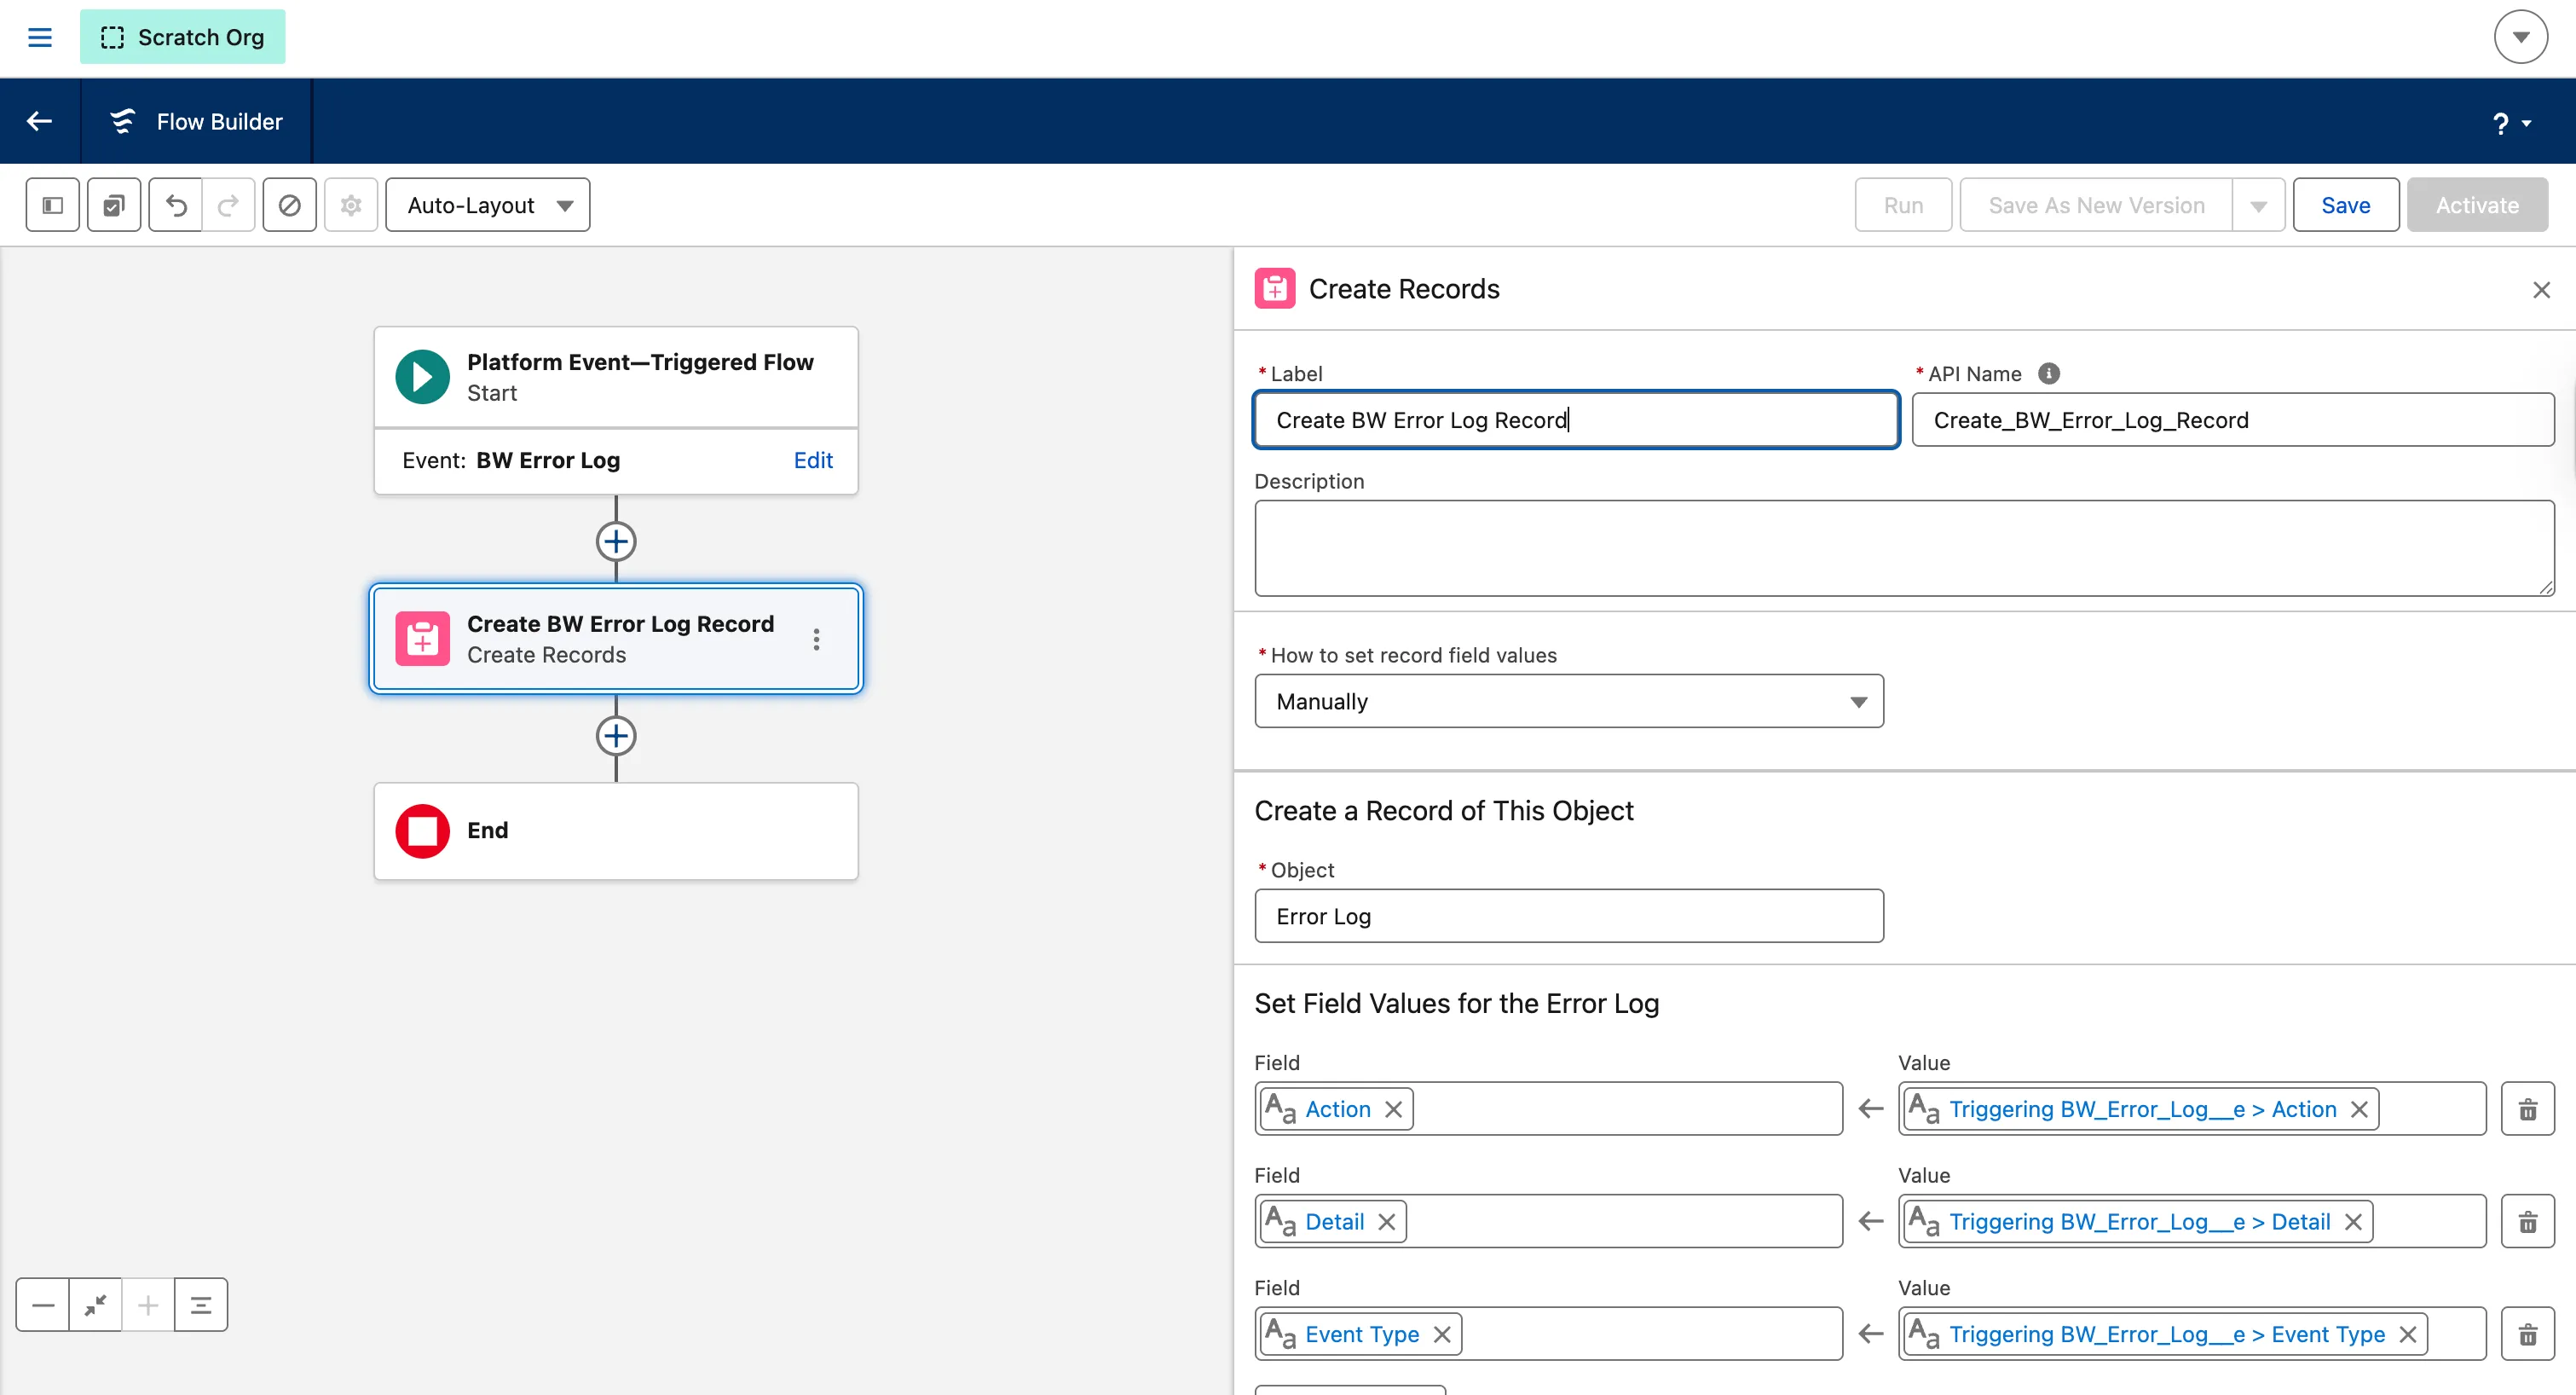Open the help question mark menu
Image resolution: width=2576 pixels, height=1395 pixels.
(2511, 123)
